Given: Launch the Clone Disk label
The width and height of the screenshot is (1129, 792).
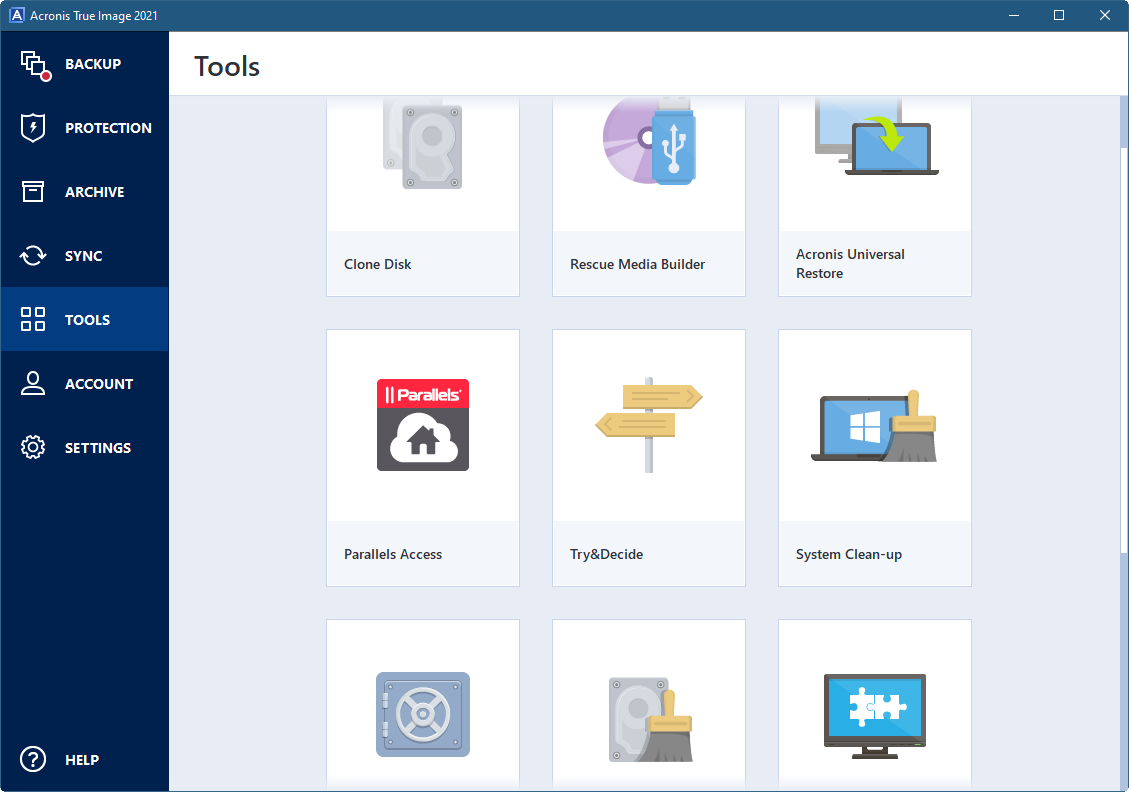Looking at the screenshot, I should (x=377, y=264).
